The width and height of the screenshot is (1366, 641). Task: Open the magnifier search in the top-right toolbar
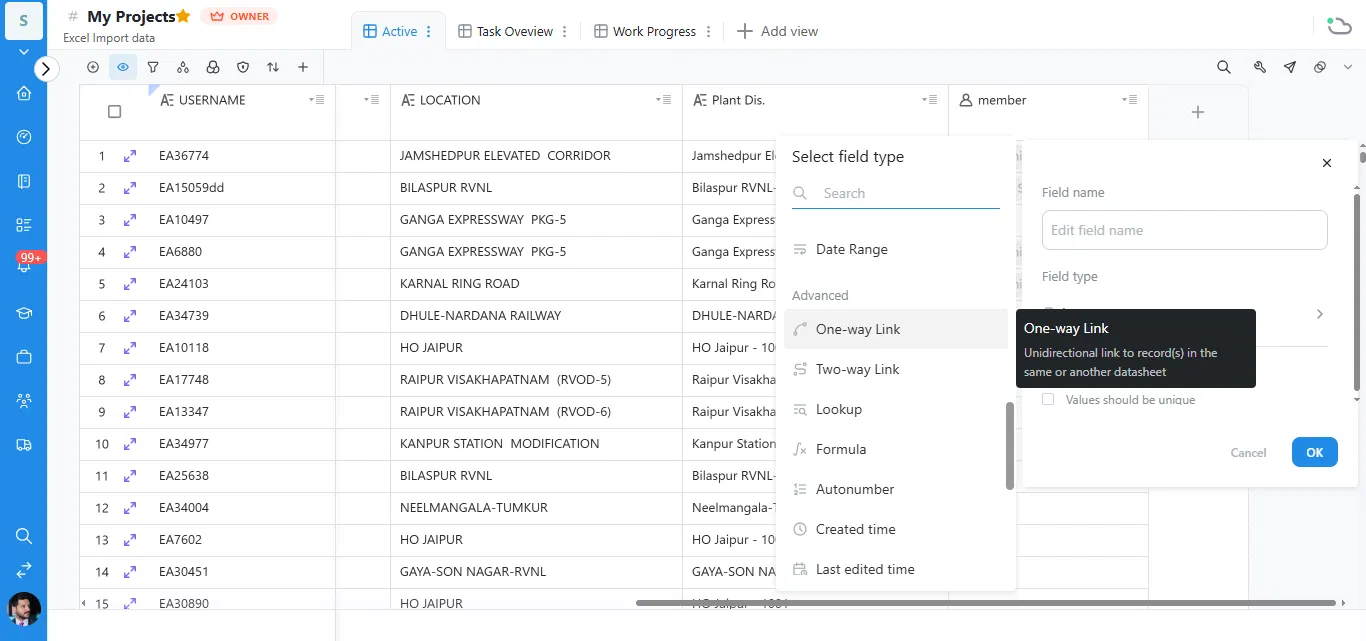1224,67
